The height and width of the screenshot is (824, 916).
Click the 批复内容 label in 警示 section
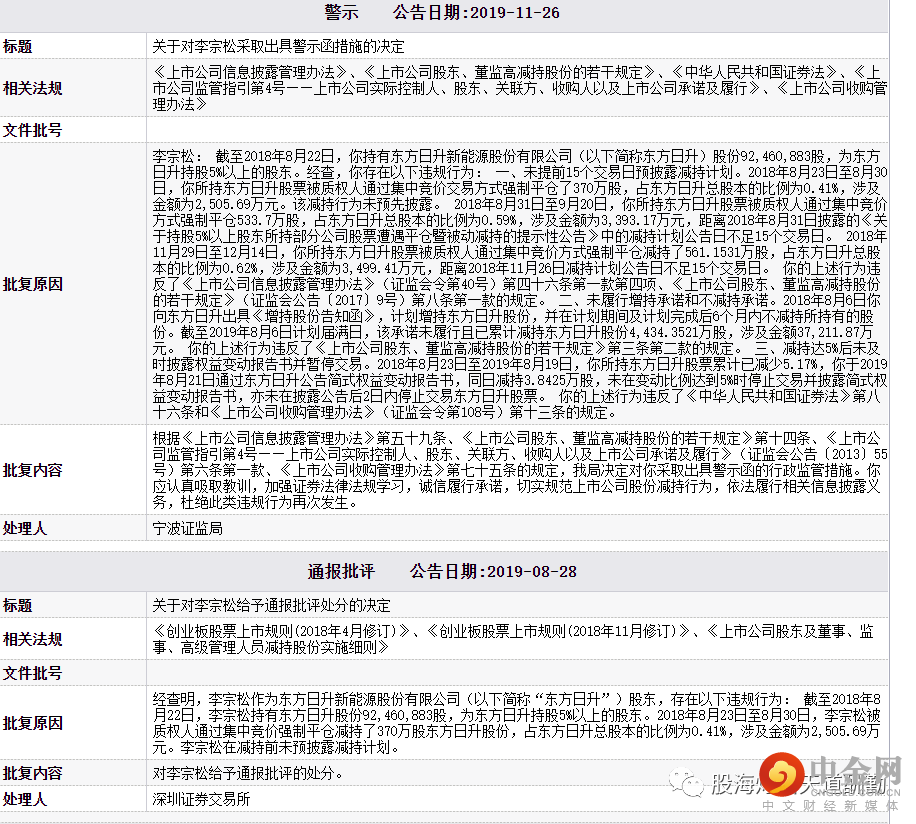pos(32,470)
